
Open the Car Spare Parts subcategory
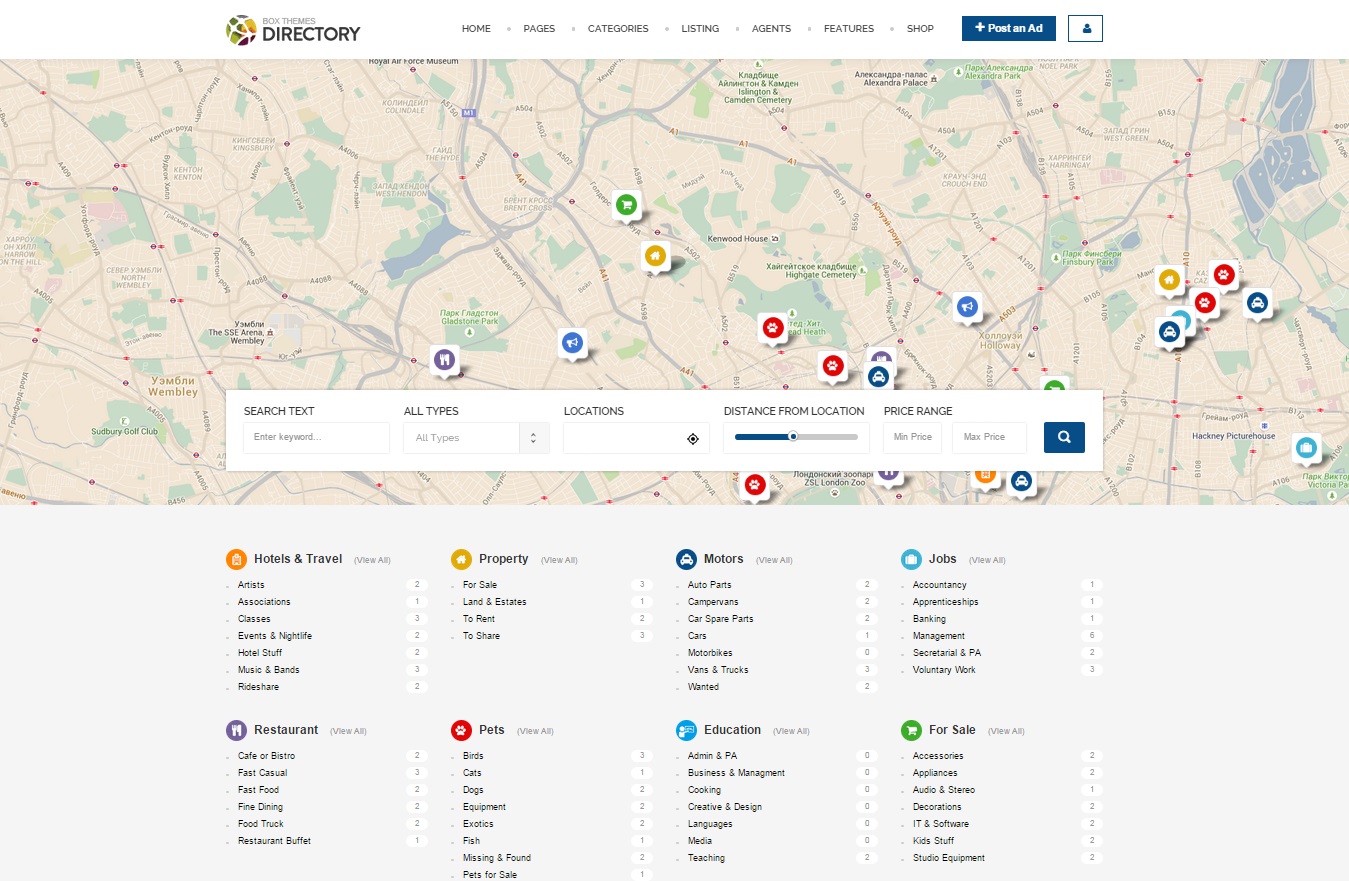pyautogui.click(x=721, y=619)
